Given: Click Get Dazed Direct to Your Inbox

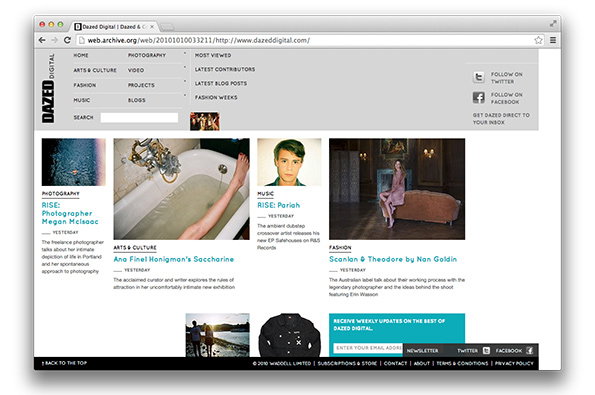Looking at the screenshot, I should tap(501, 119).
